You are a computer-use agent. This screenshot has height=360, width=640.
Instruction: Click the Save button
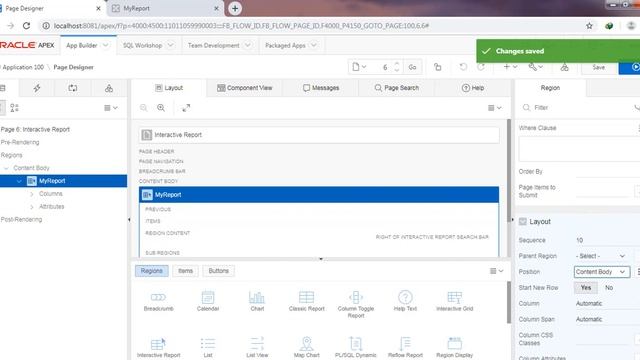point(598,67)
